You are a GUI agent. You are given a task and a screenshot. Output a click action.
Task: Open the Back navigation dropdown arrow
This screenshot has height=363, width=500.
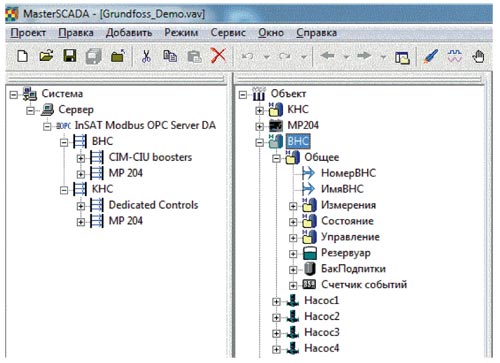(346, 57)
